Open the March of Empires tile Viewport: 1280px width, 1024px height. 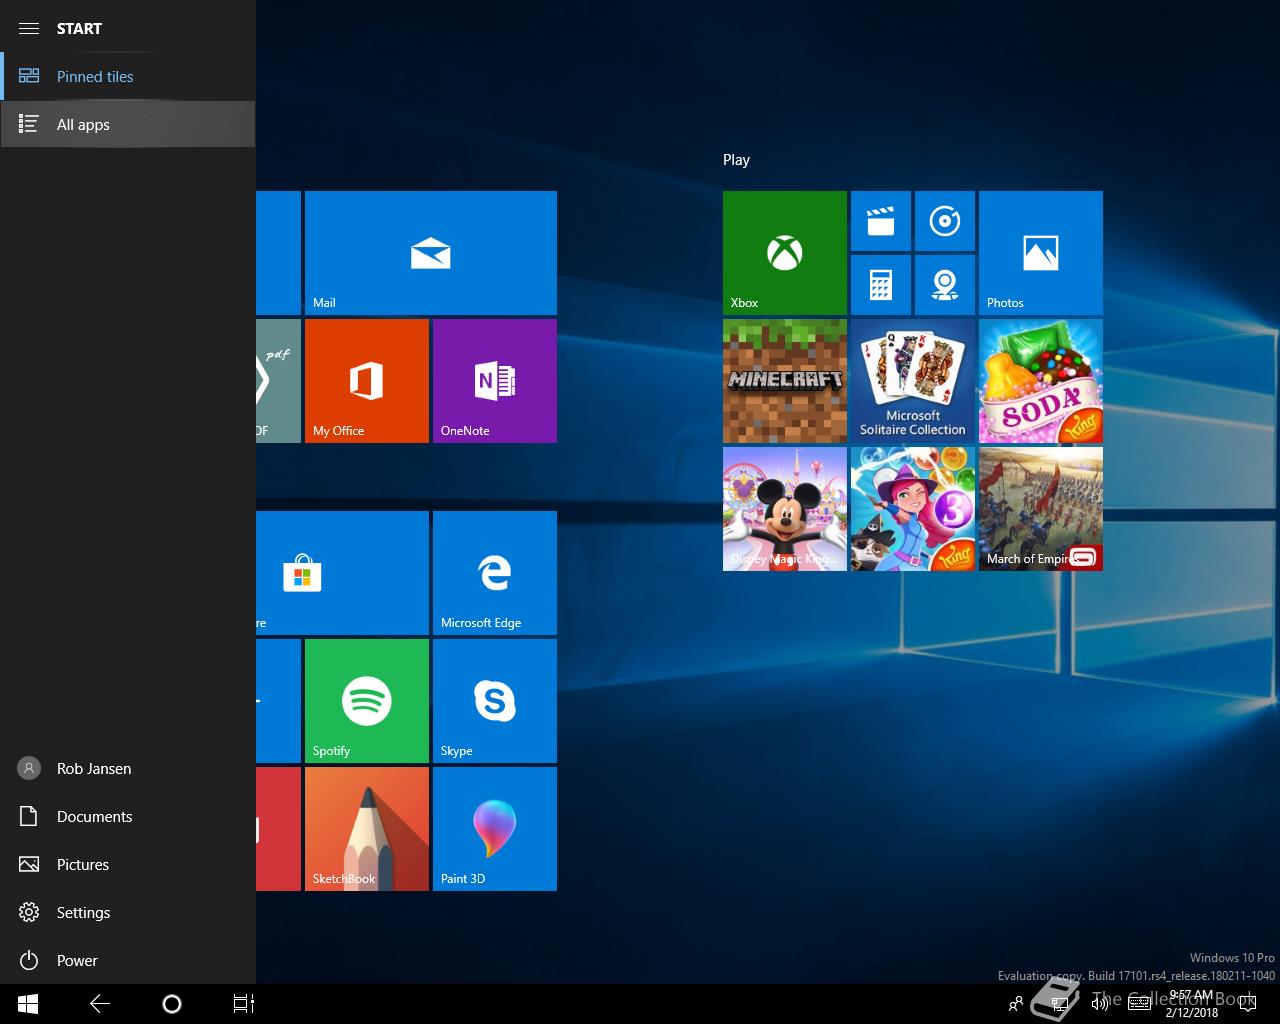click(1041, 509)
